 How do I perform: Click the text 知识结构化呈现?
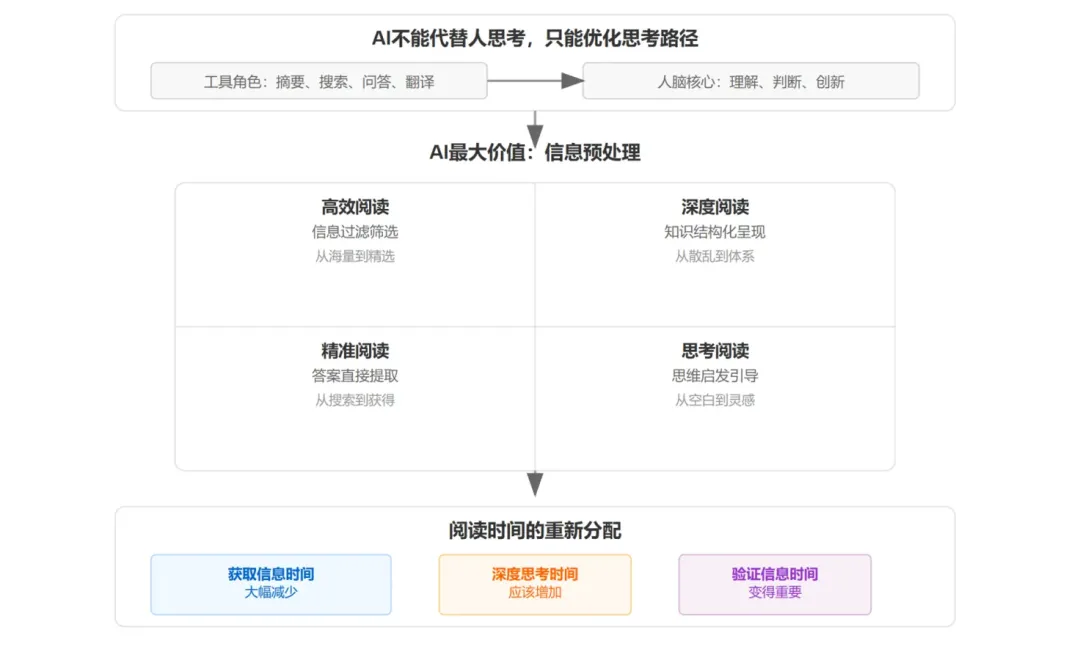coord(715,232)
